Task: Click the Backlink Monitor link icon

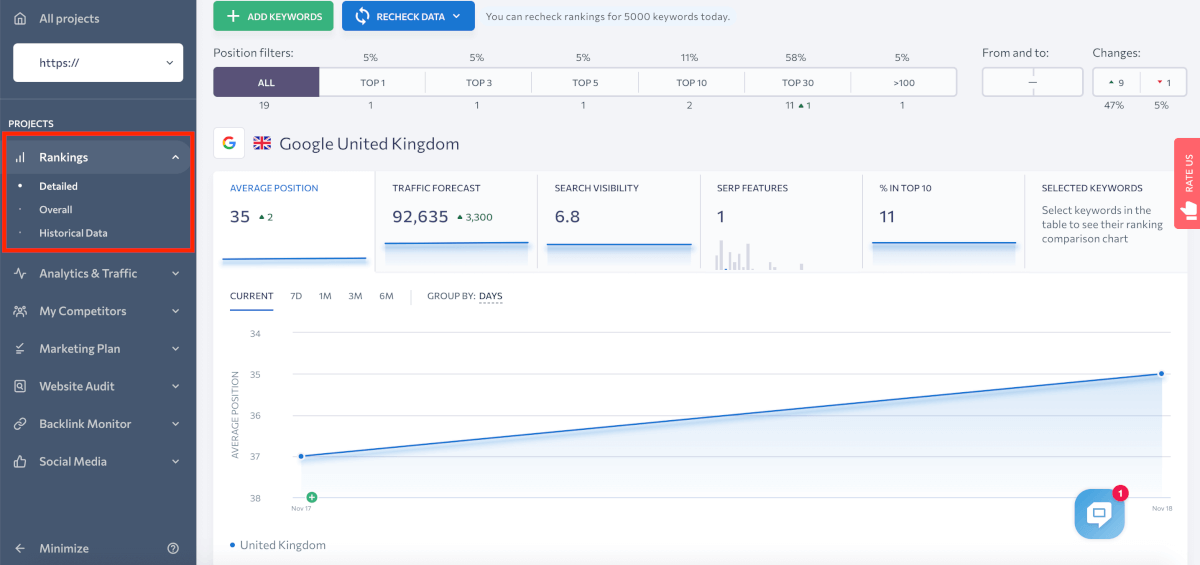Action: (x=20, y=424)
